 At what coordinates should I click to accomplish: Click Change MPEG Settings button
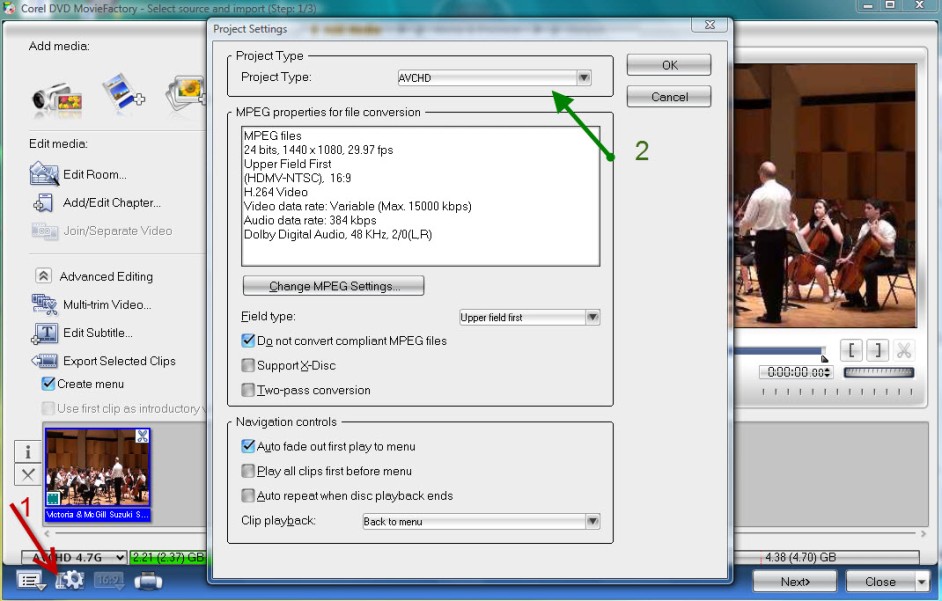click(333, 286)
